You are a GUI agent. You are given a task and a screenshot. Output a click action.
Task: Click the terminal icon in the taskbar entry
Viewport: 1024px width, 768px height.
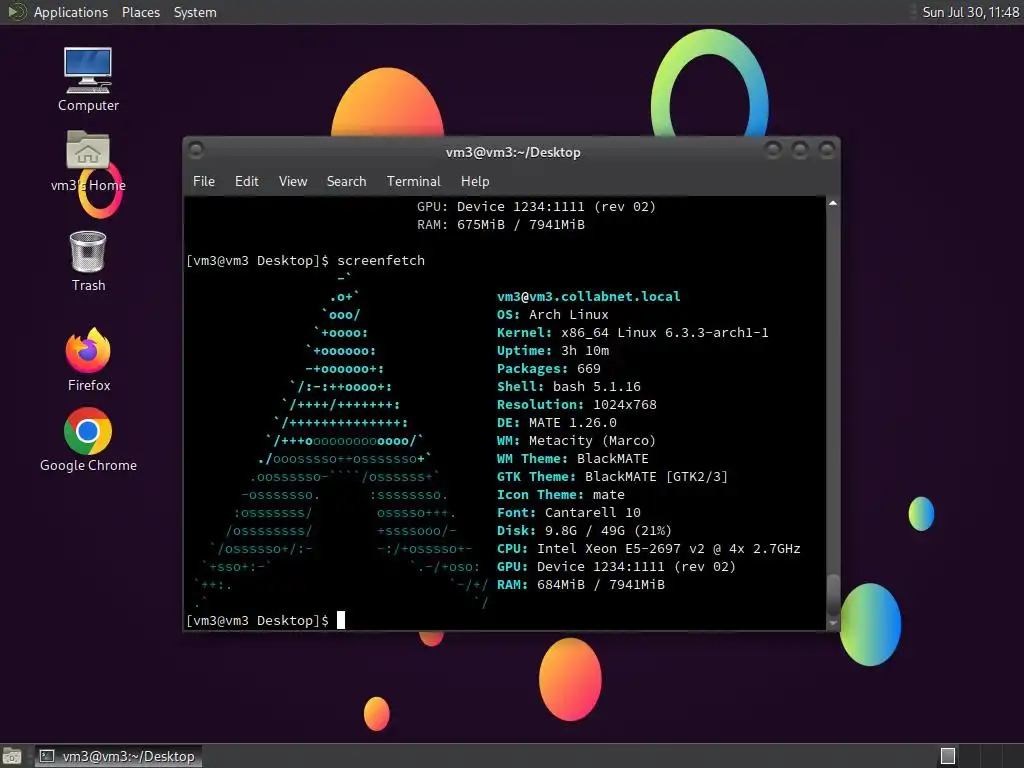(x=47, y=756)
